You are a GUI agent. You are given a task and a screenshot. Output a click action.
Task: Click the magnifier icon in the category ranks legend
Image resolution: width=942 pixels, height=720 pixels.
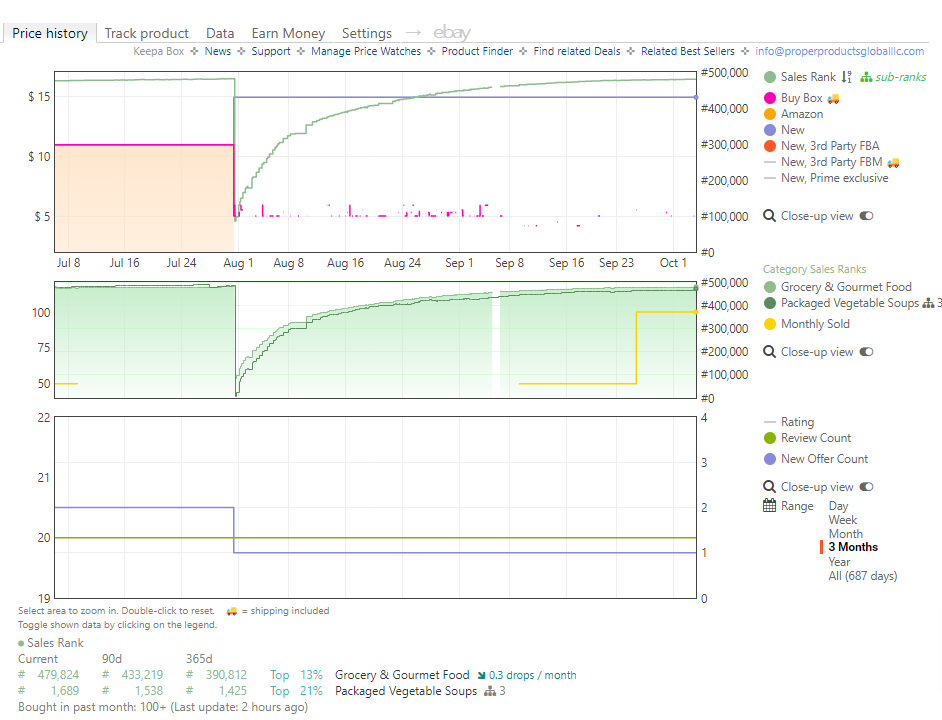click(x=769, y=352)
